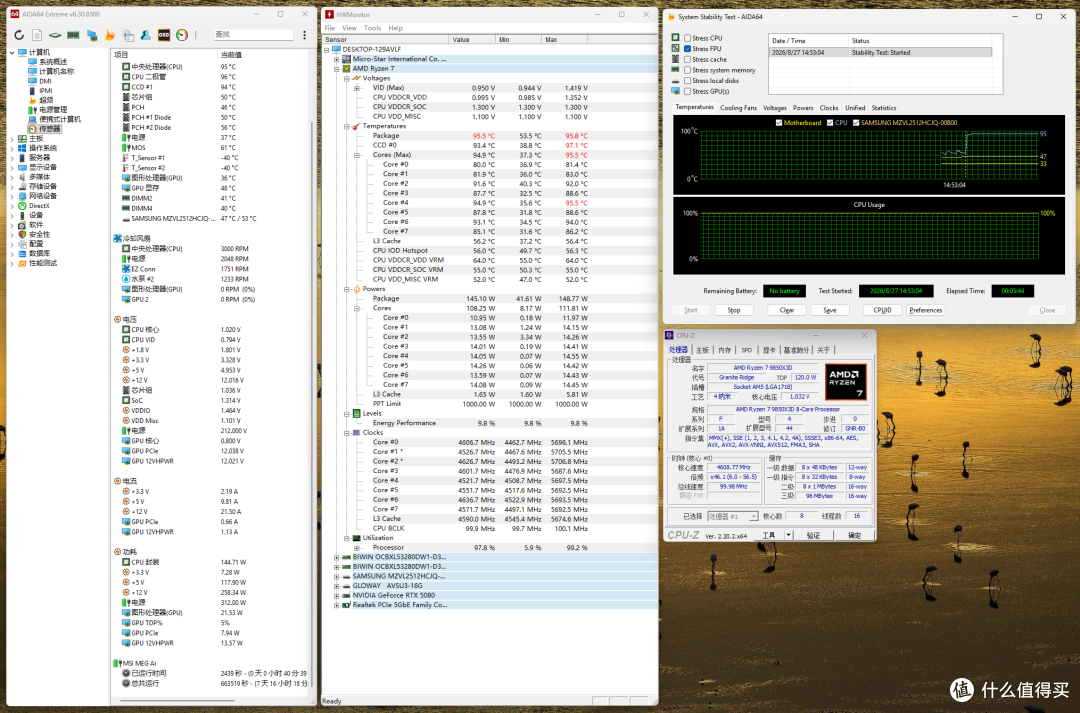Select the Stability Test: Started log row
Viewport: 1080px width, 713px height.
880,52
